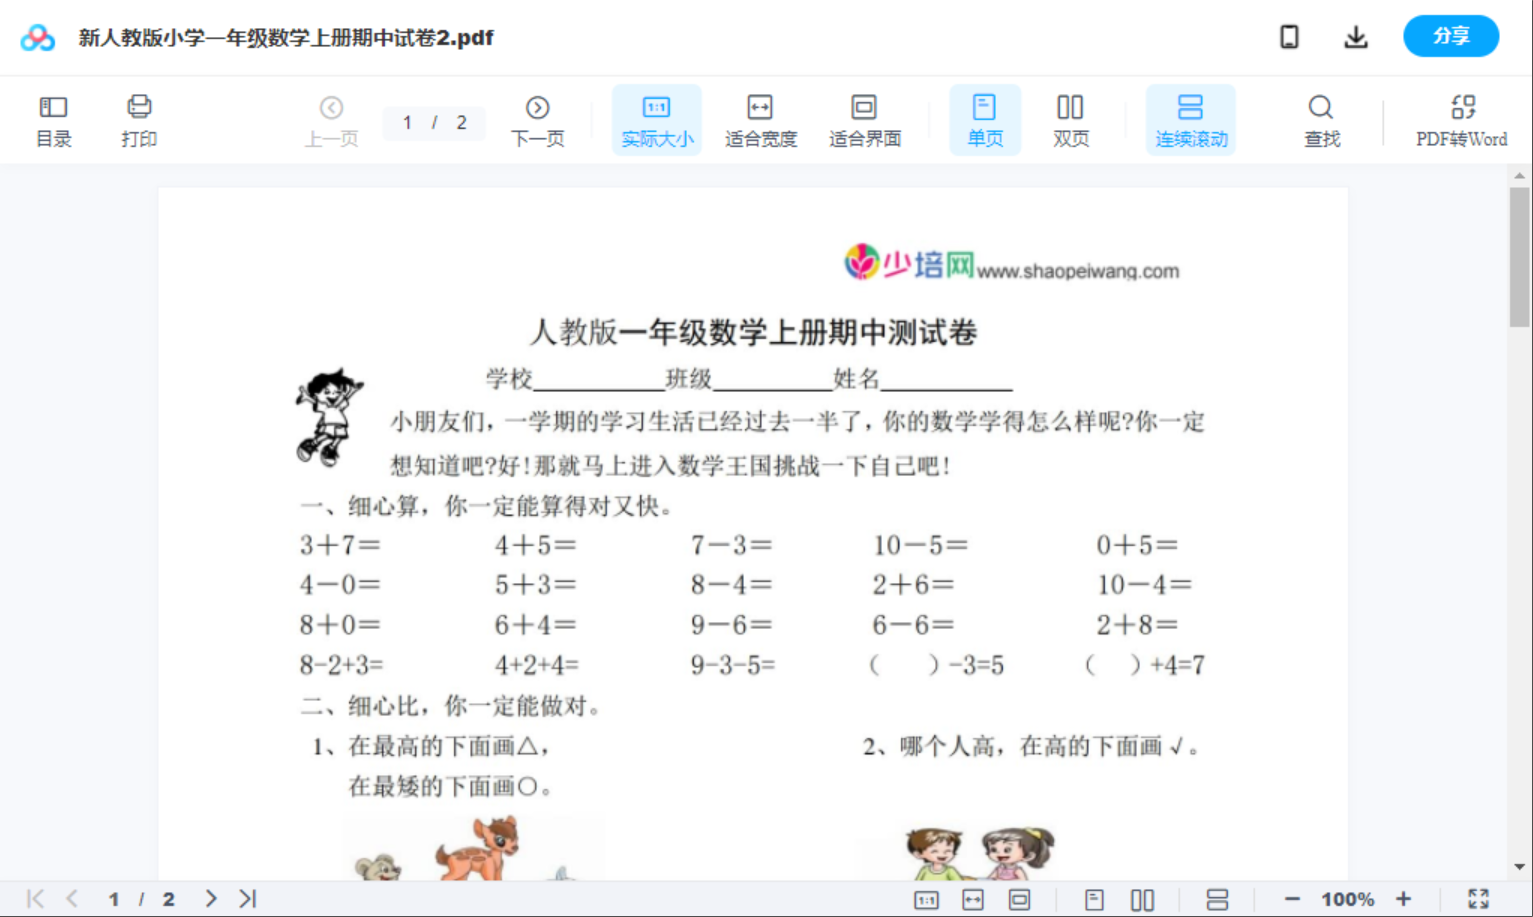Click the download icon in the header

[x=1356, y=36]
